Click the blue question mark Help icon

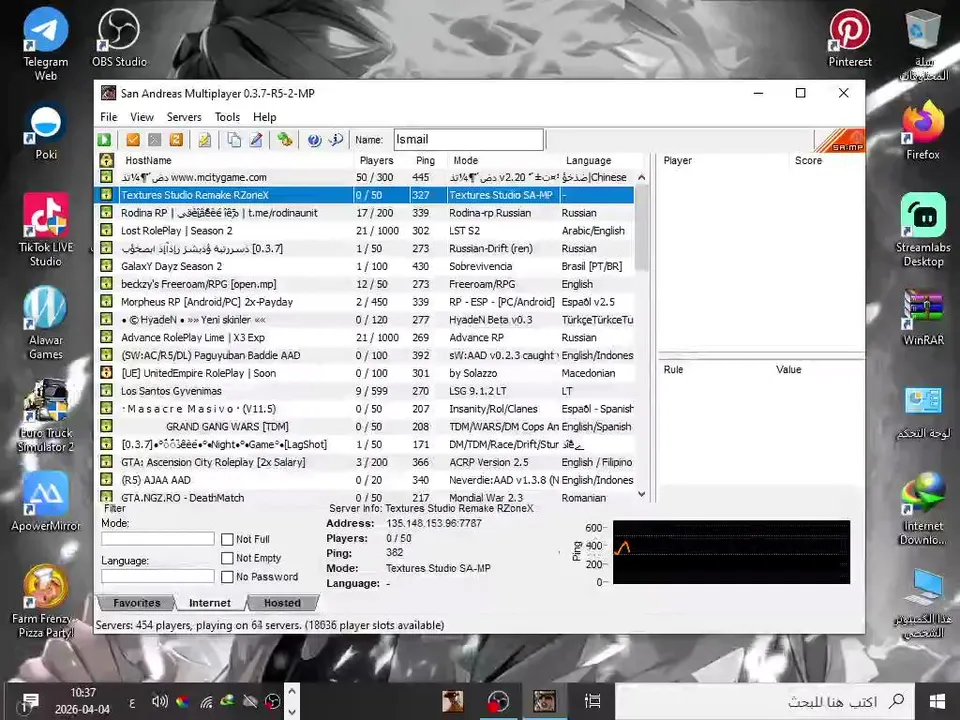[314, 140]
